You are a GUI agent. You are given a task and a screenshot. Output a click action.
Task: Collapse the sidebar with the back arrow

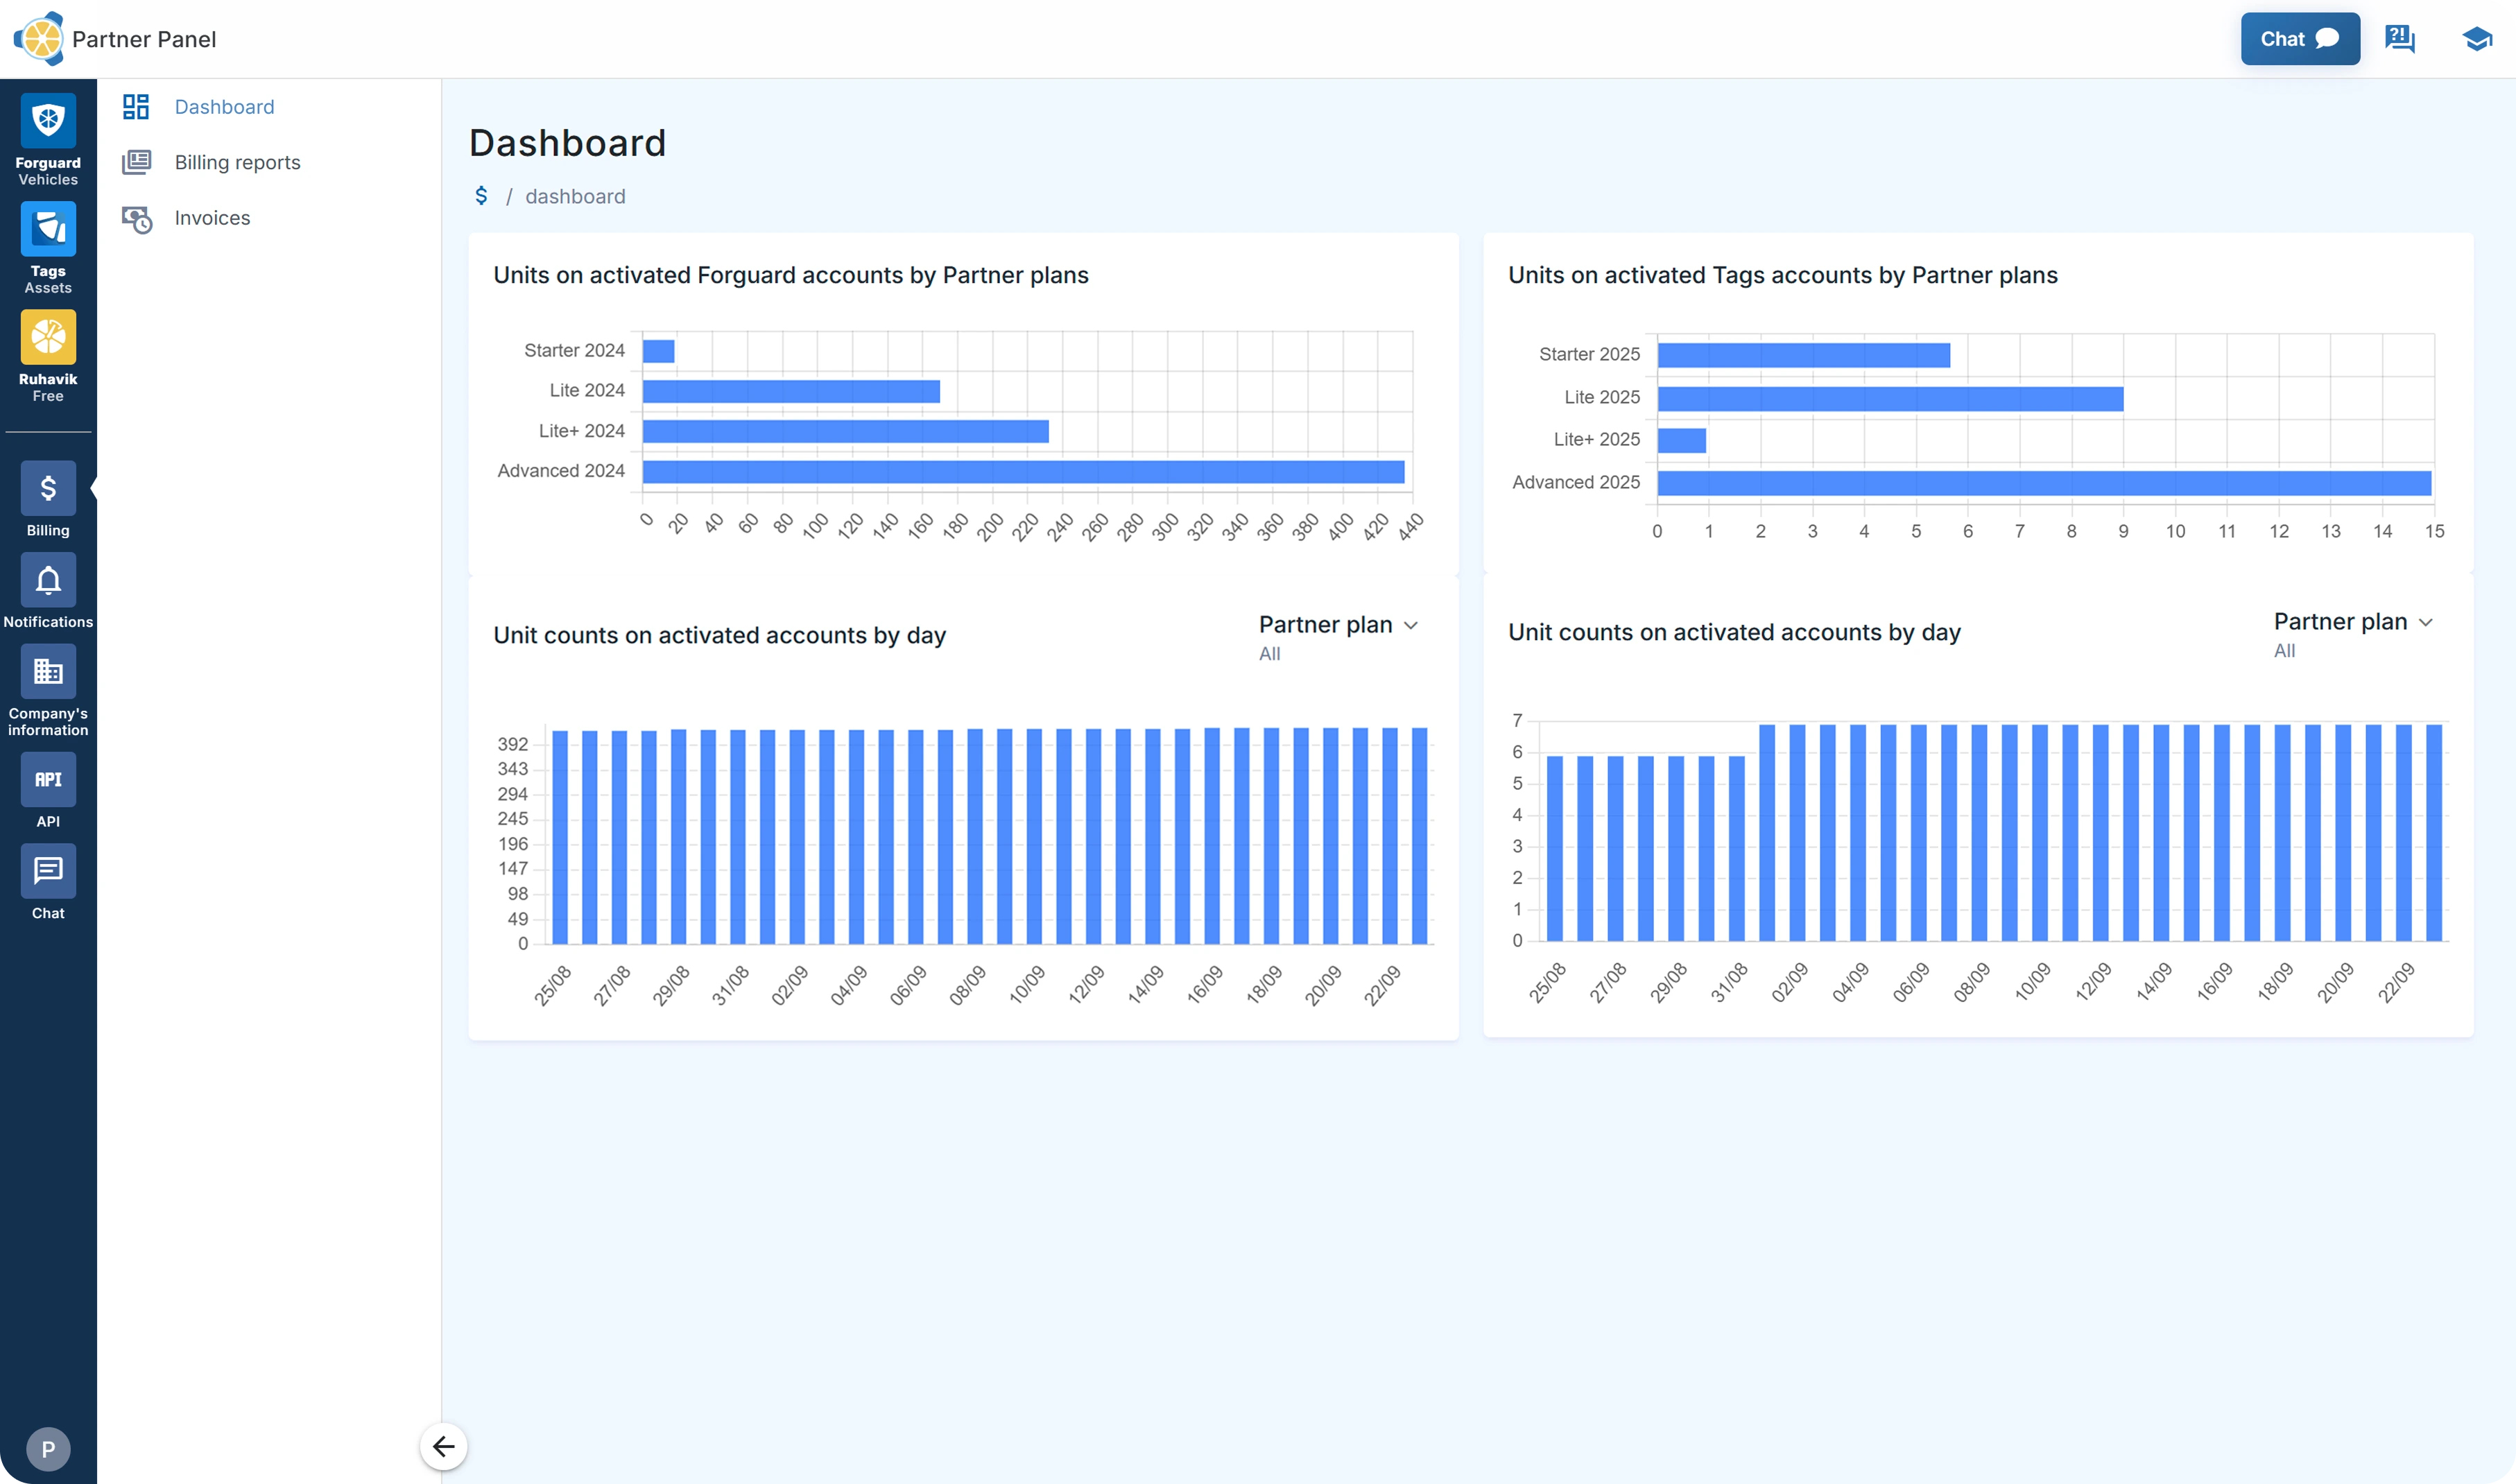[x=443, y=1445]
